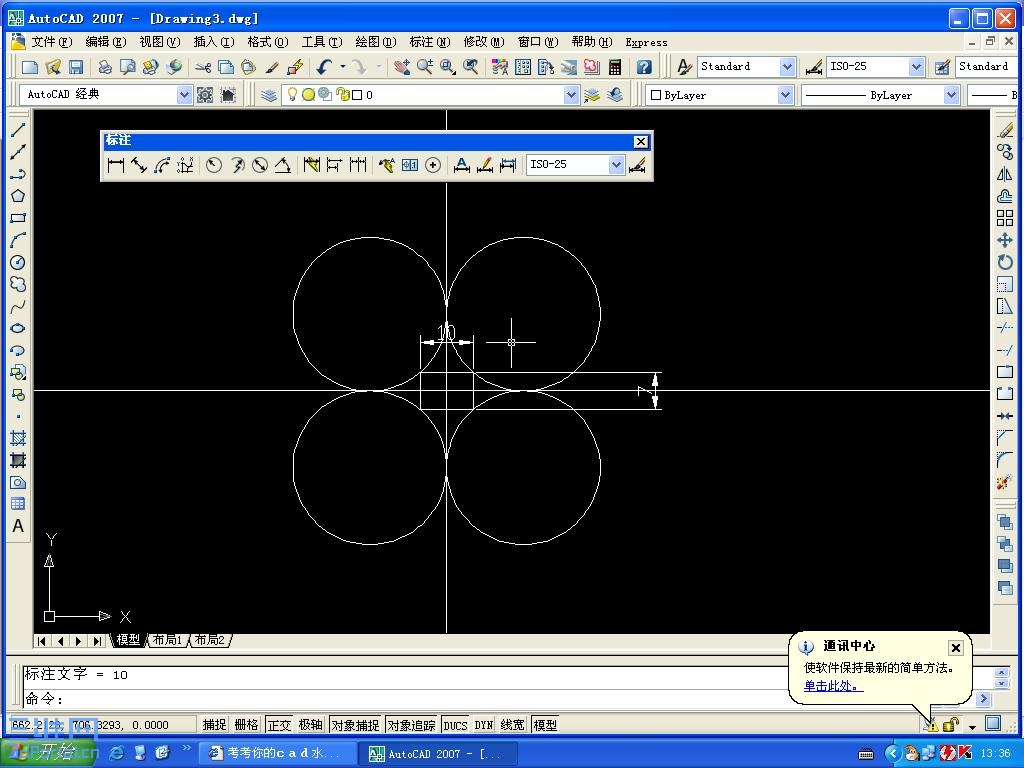Open the ISO-25 dropdown in 标注 toolbar
The width and height of the screenshot is (1024, 768).
(616, 165)
